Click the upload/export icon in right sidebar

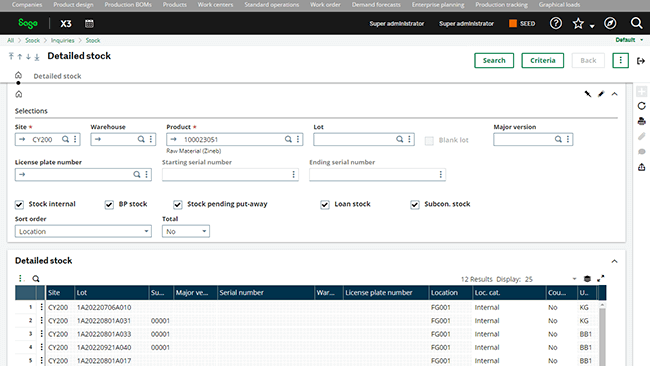click(x=642, y=167)
